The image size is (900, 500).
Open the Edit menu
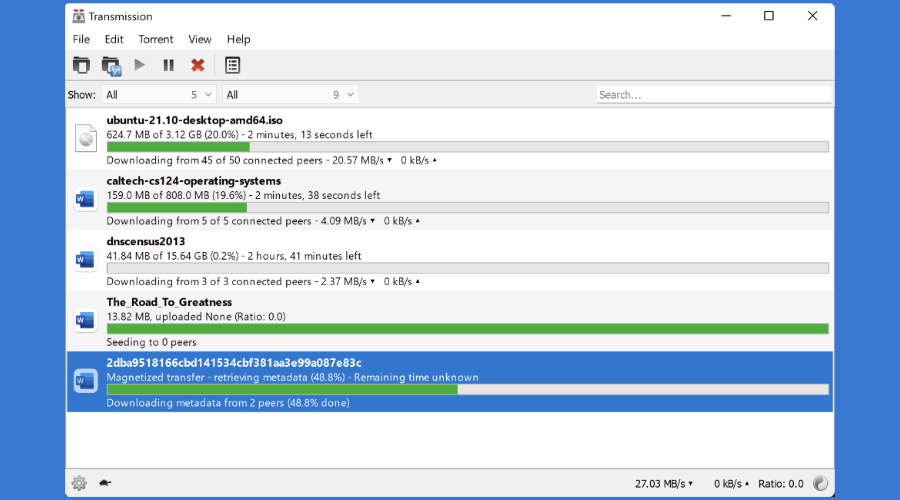114,39
